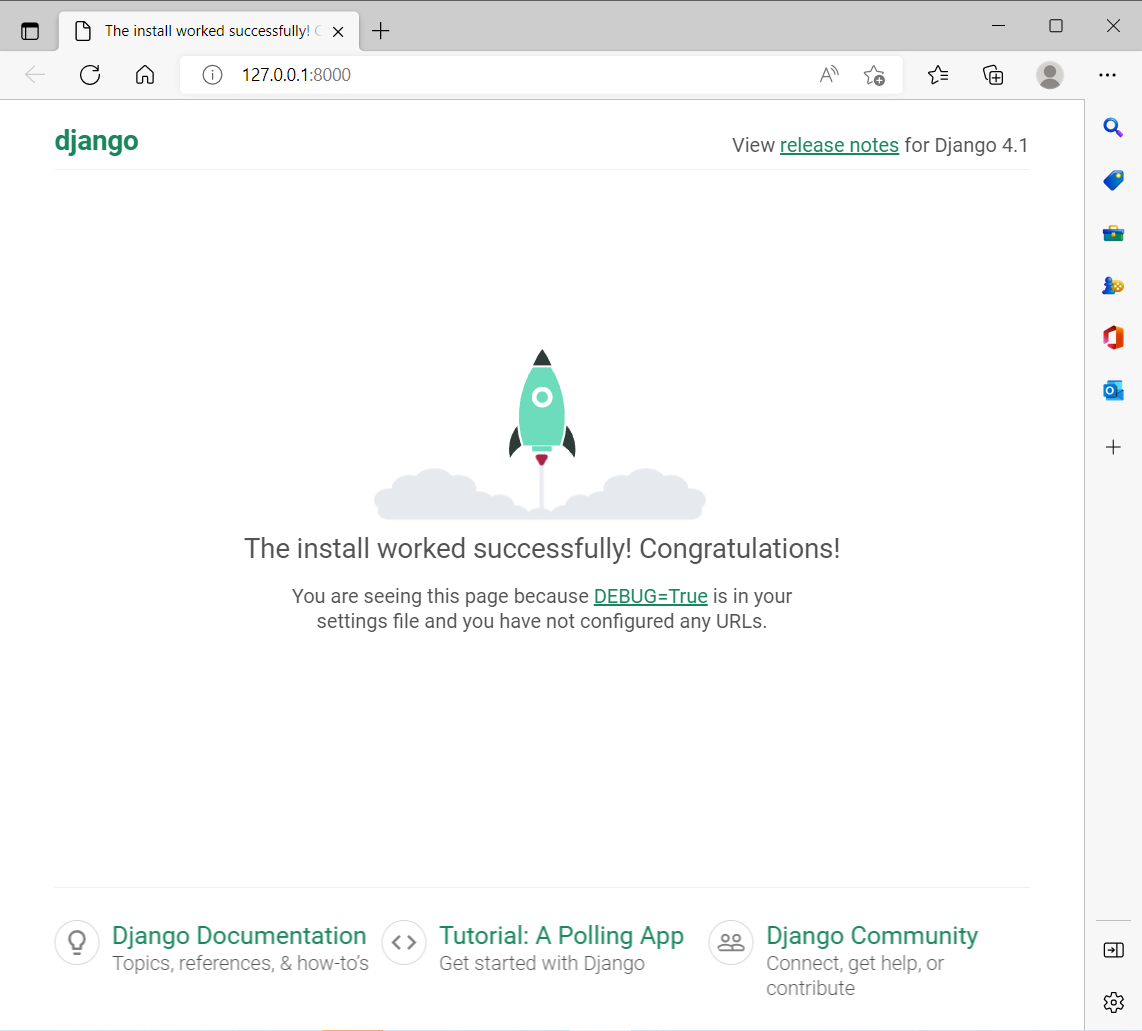Open sidebar Outlook icon
1142x1031 pixels.
[x=1113, y=391]
